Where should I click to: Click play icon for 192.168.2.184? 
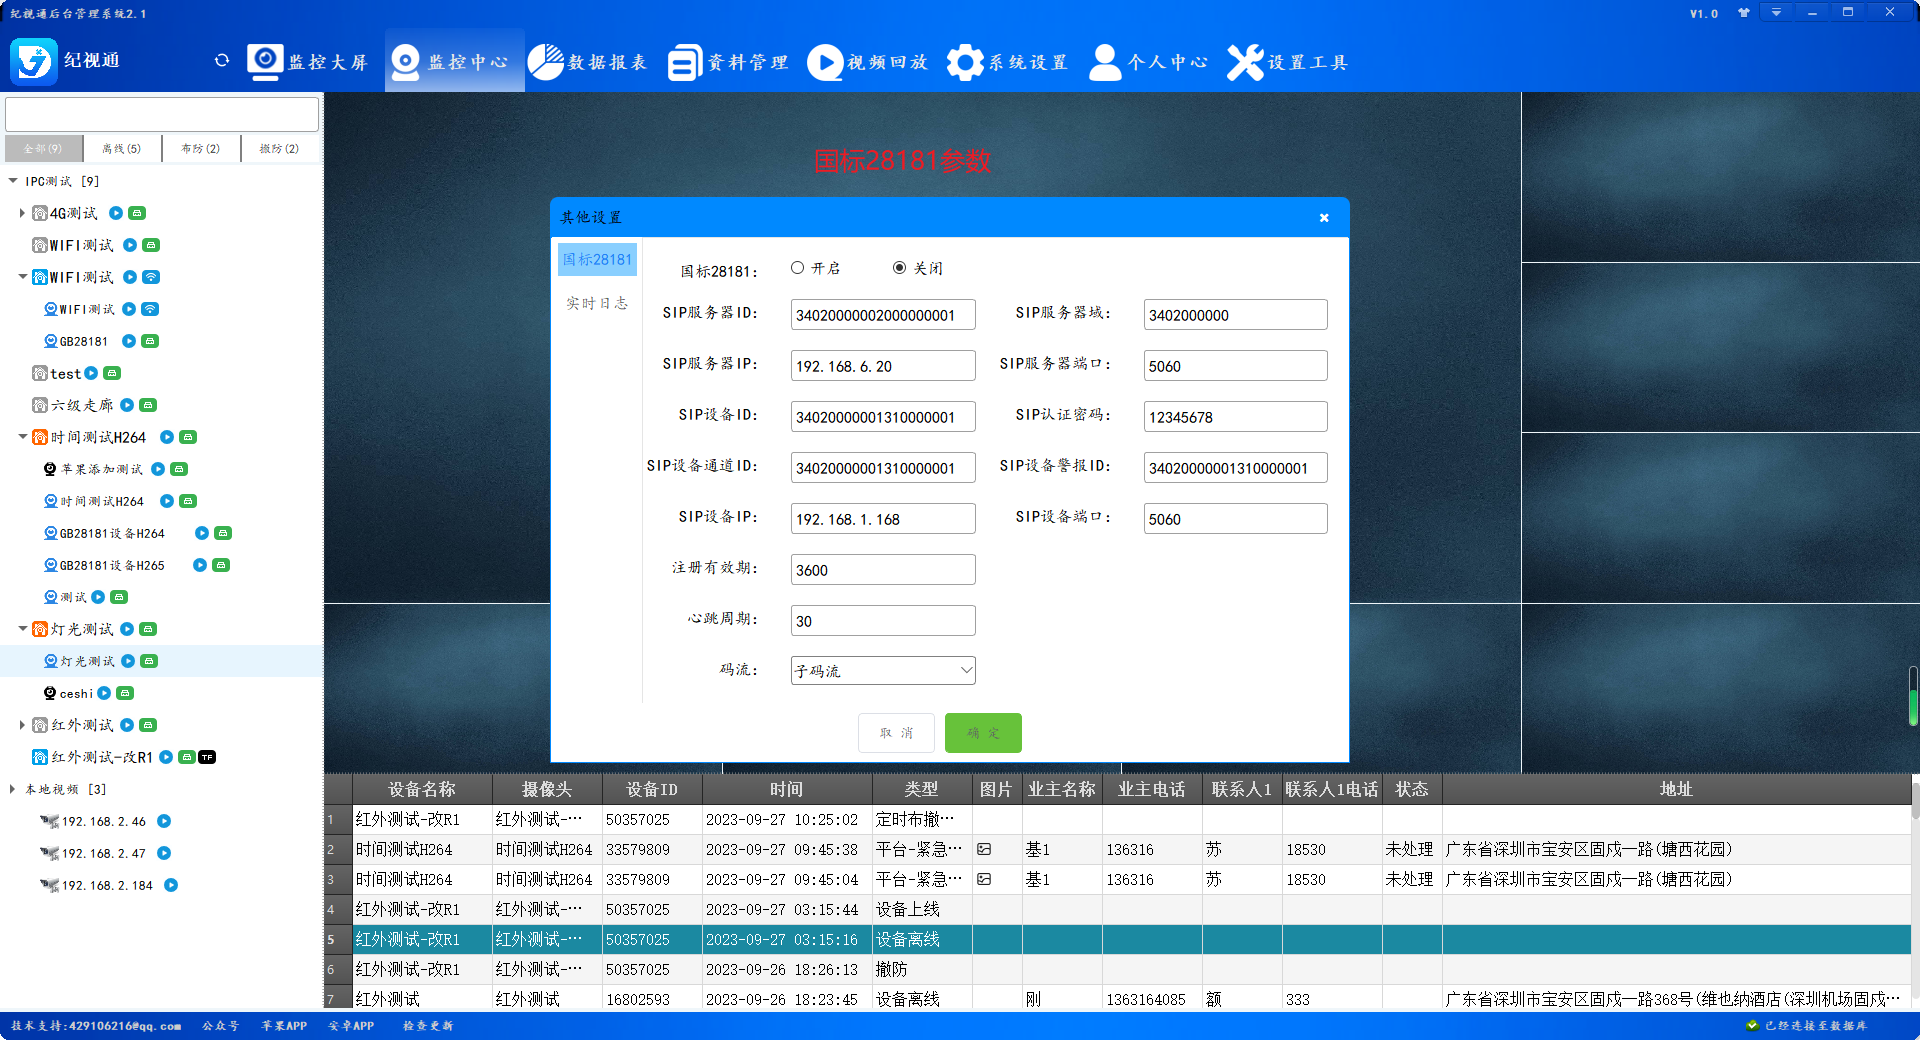coord(171,885)
